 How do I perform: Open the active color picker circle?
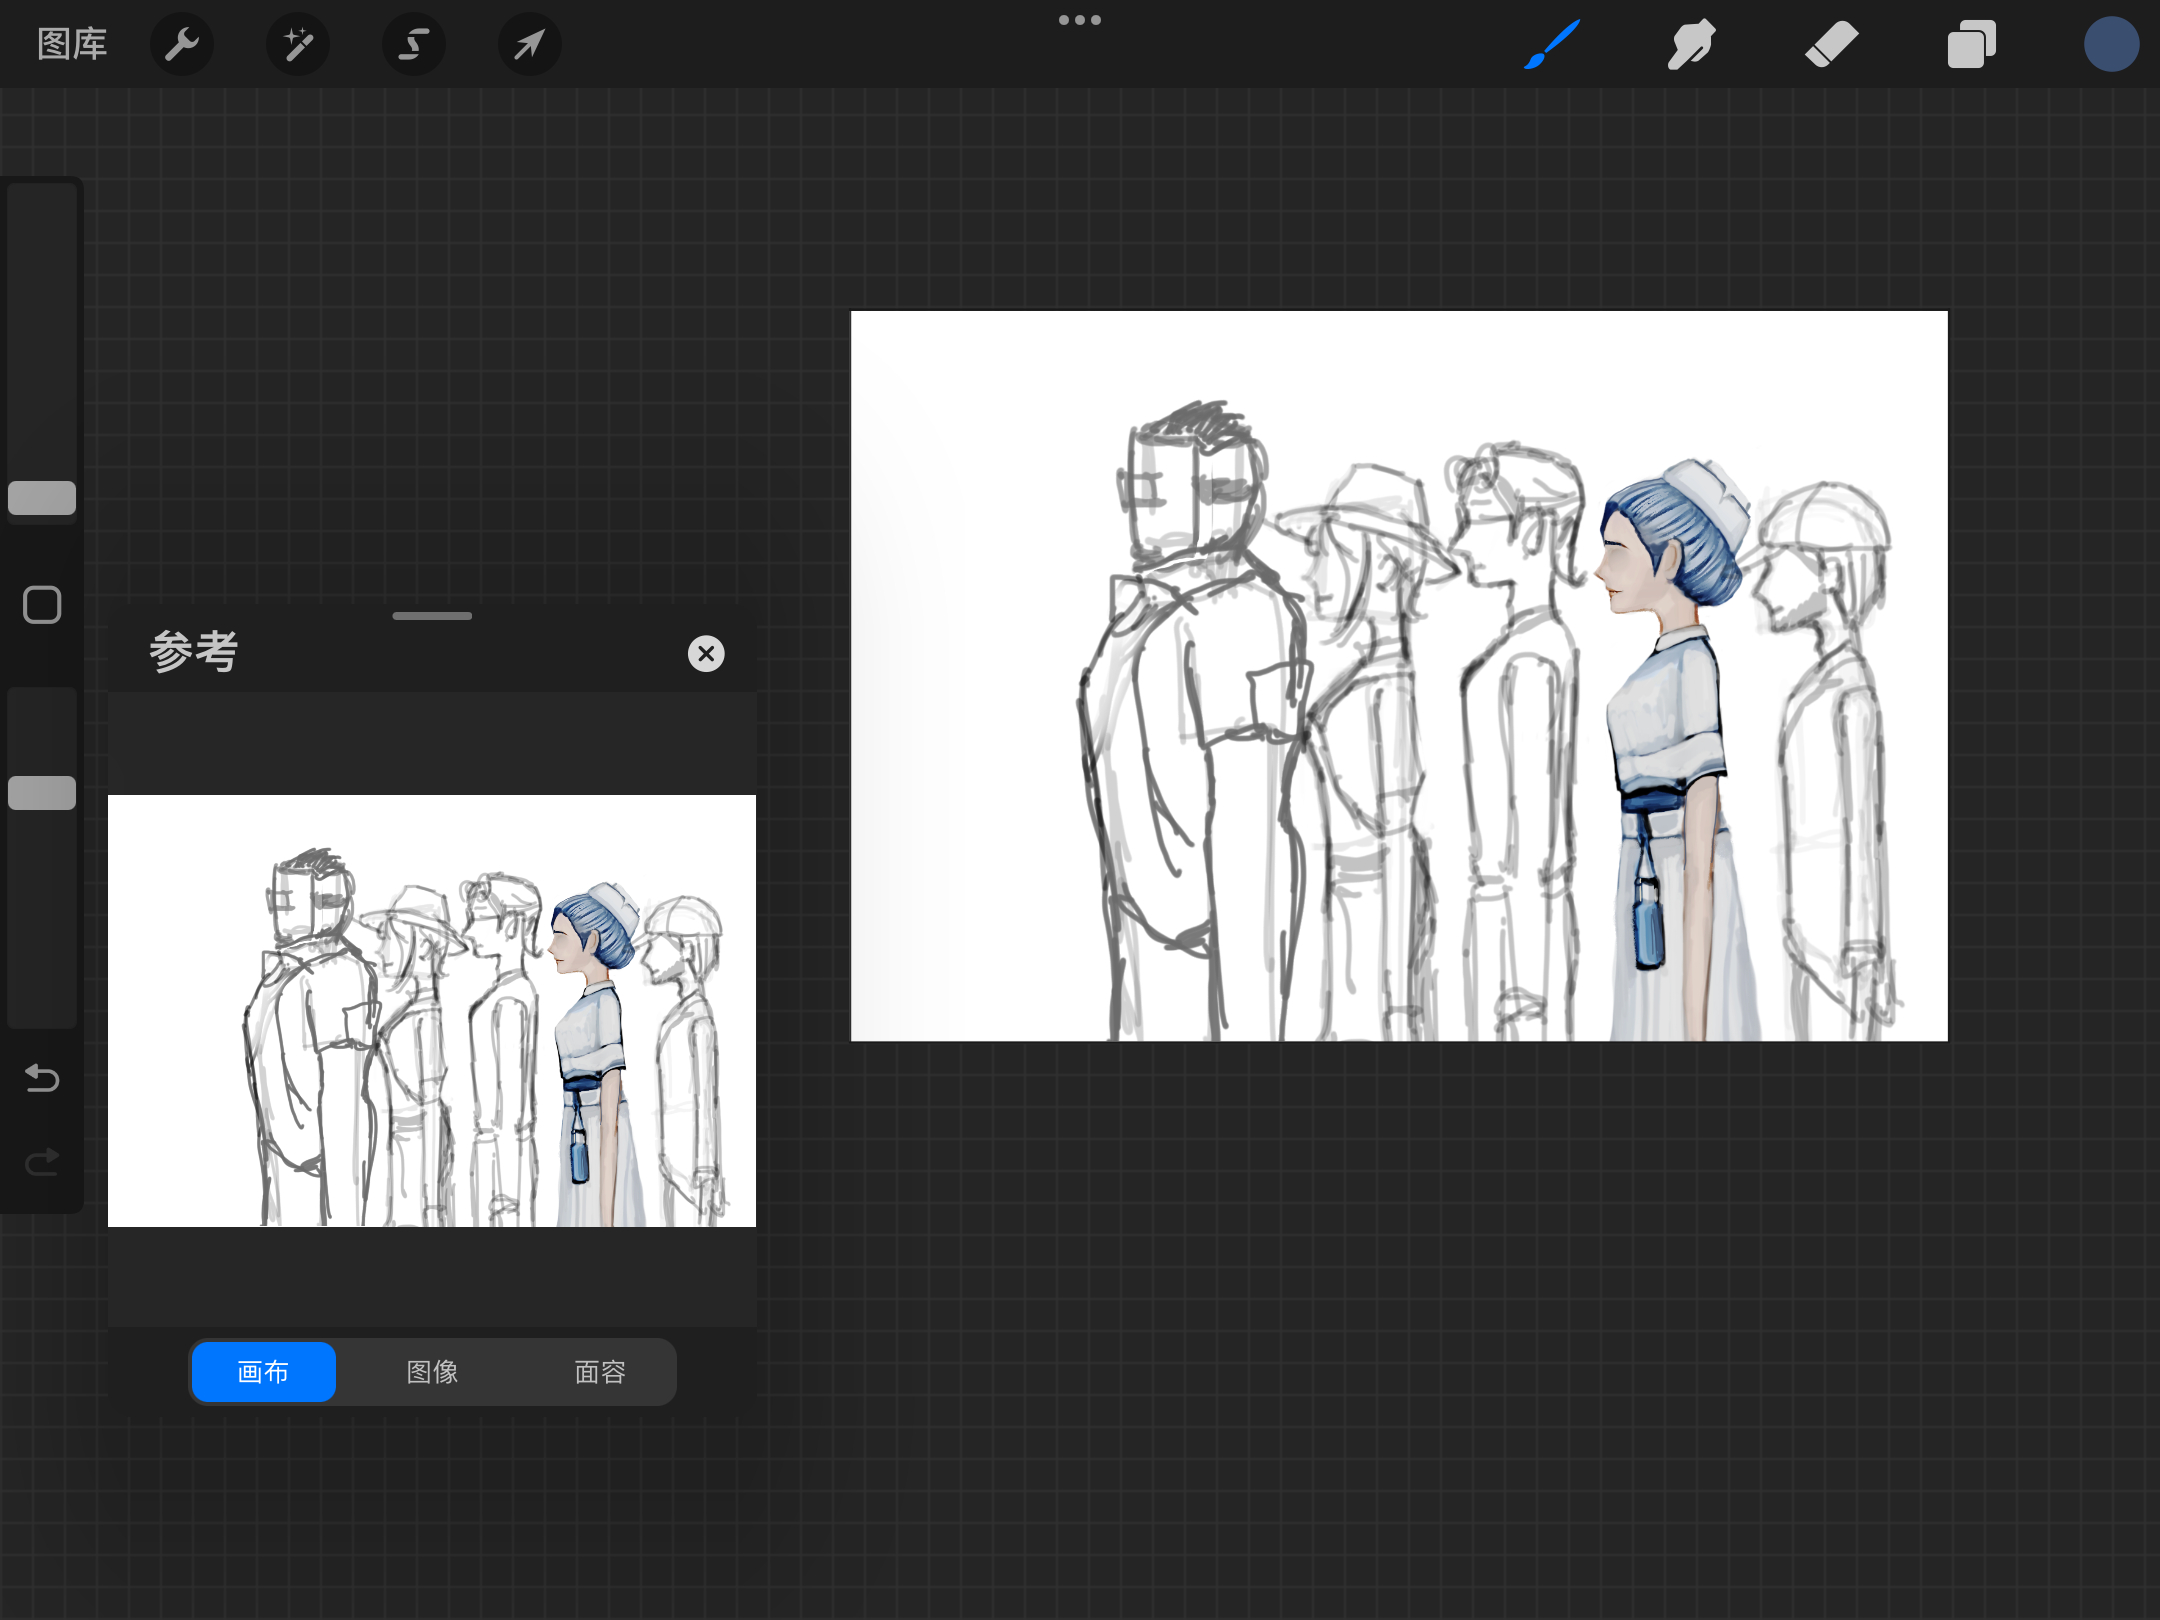click(2112, 44)
